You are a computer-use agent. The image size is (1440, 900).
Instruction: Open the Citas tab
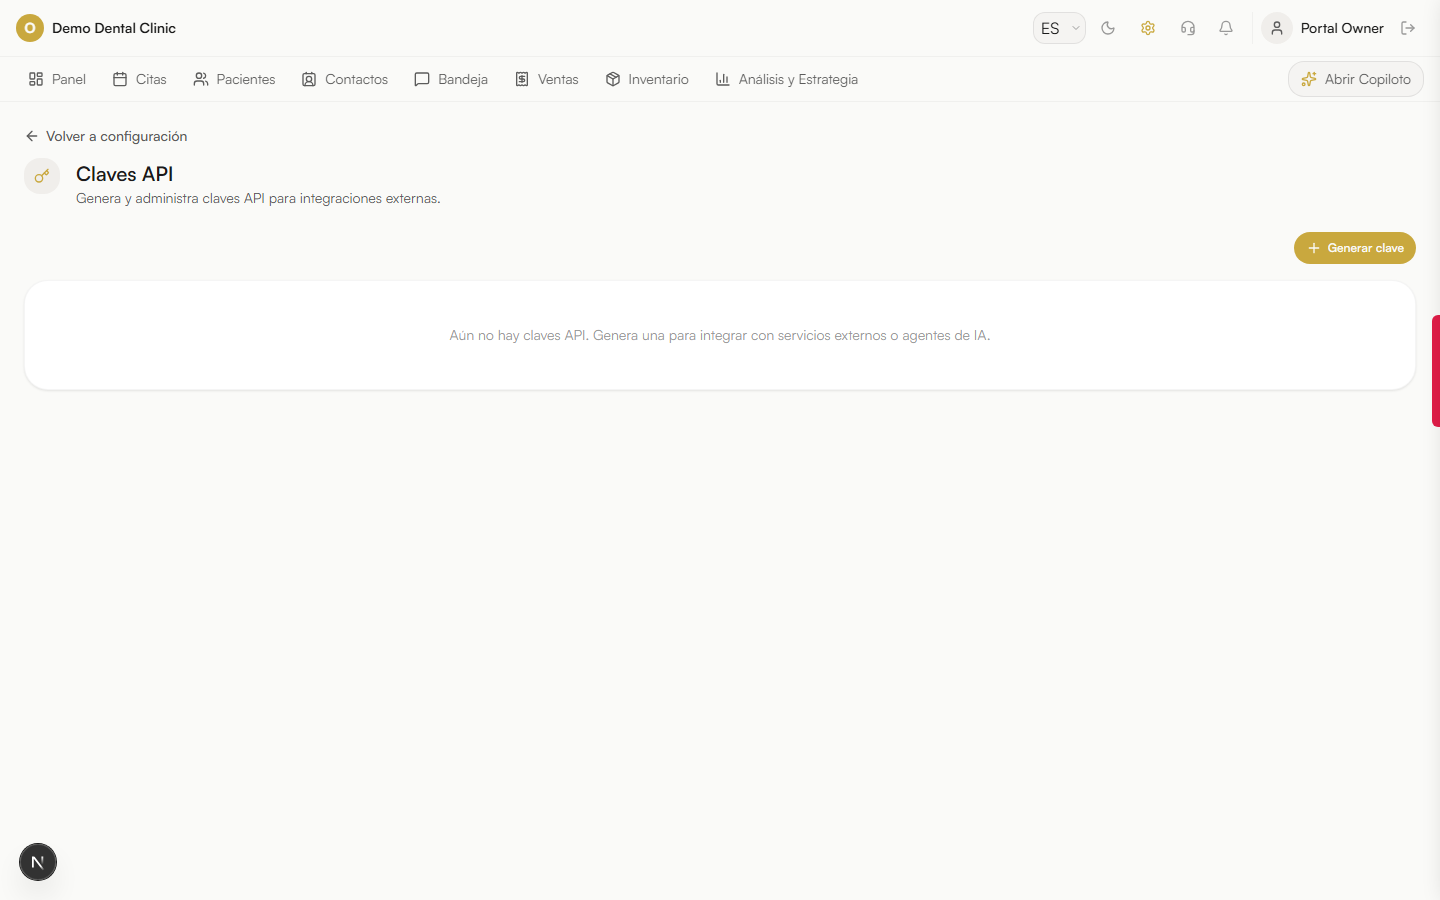coord(140,79)
